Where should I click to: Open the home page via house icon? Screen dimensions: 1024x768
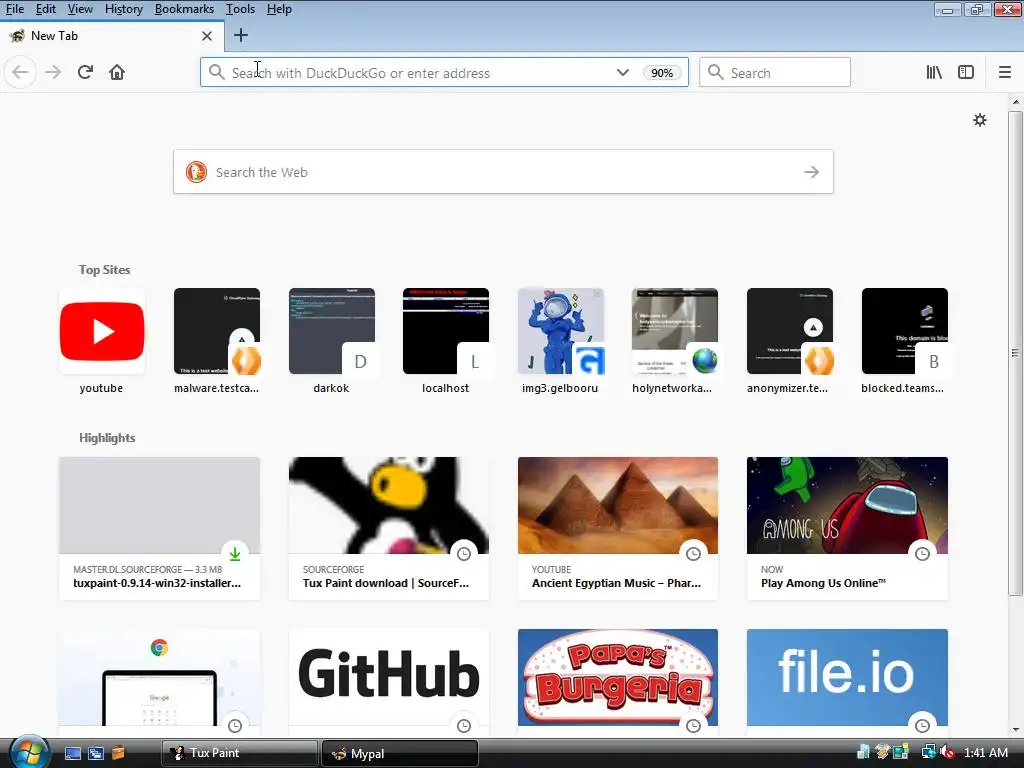(x=117, y=72)
